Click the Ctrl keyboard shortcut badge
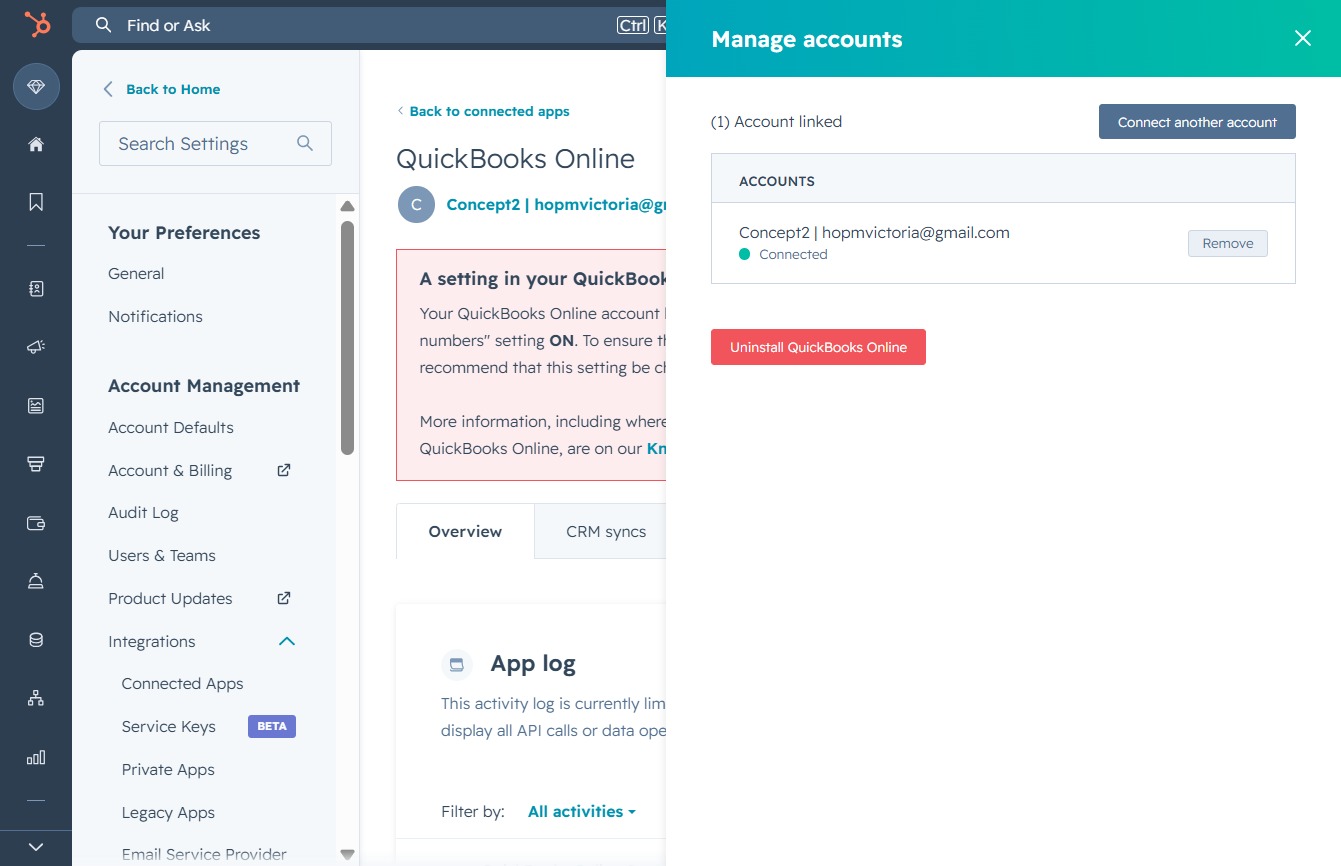This screenshot has width=1341, height=866. click(633, 25)
